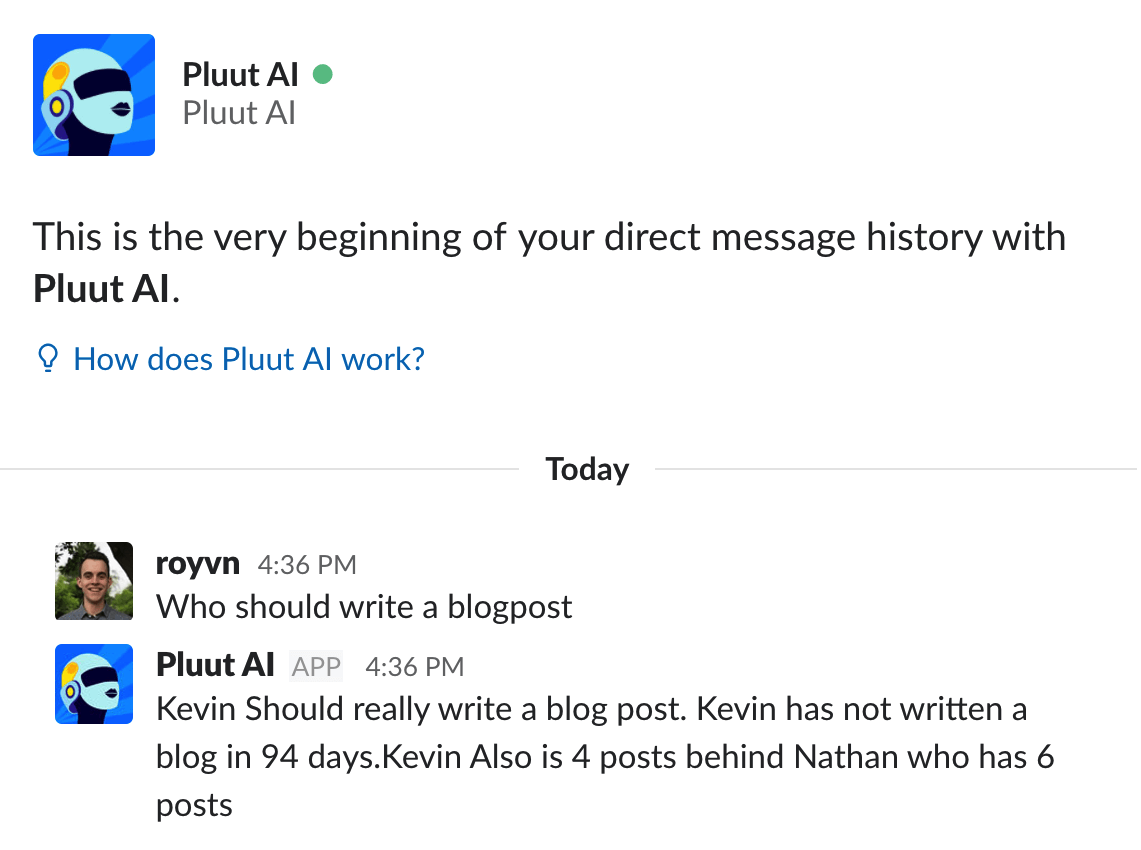Open the small Pluut AI bot avatar
Viewport: 1141px width, 850px height.
pos(94,684)
